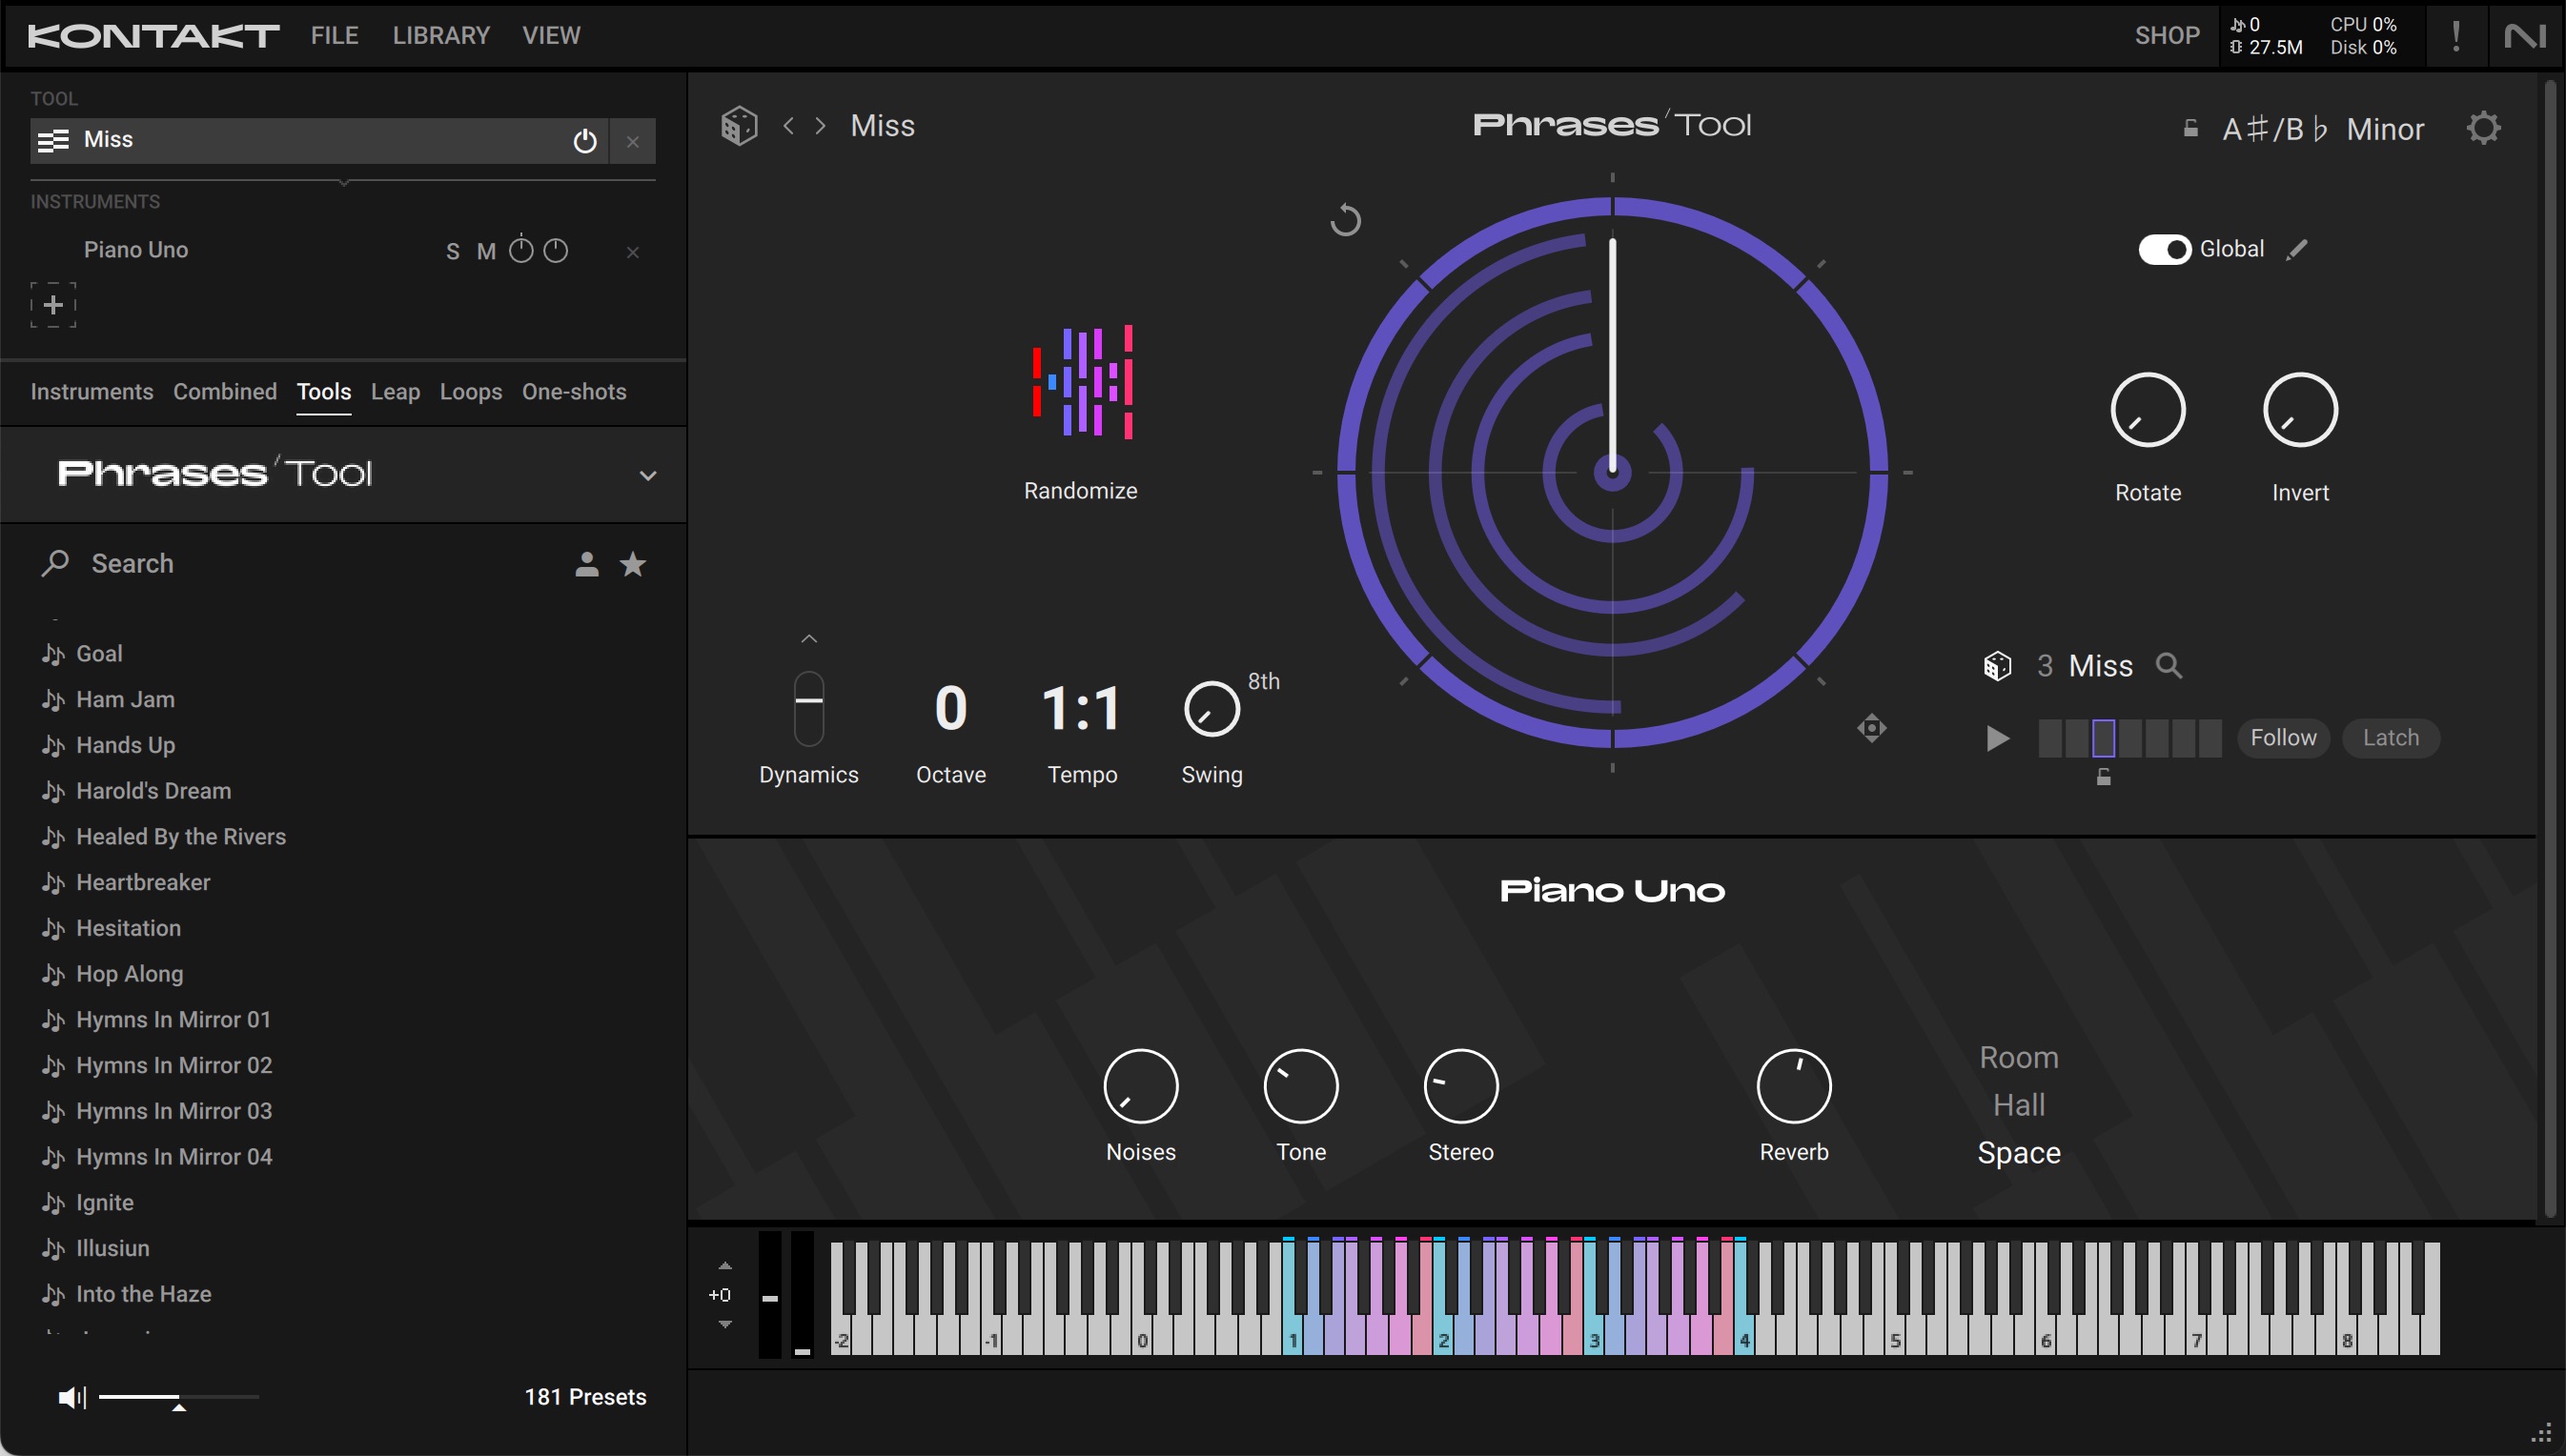Screen dimensions: 2566x1456
Task: Show favorites with the star icon
Action: (633, 565)
